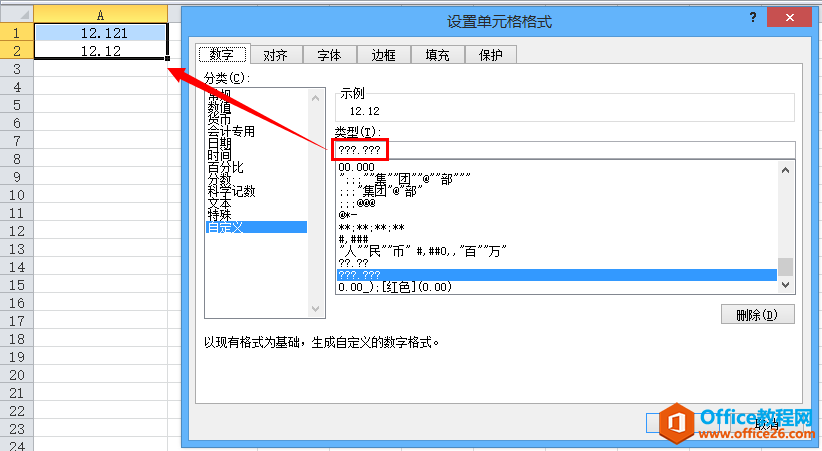Select cell A2 containing 12.12
The width and height of the screenshot is (822, 451).
[x=100, y=51]
